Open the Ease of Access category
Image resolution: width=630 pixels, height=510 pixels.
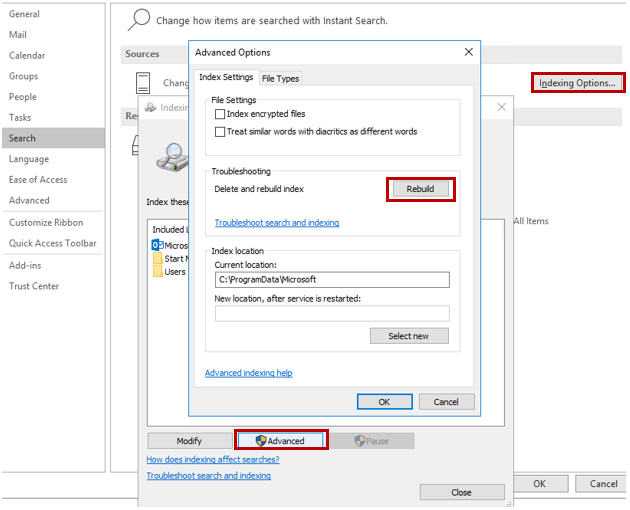[53, 180]
